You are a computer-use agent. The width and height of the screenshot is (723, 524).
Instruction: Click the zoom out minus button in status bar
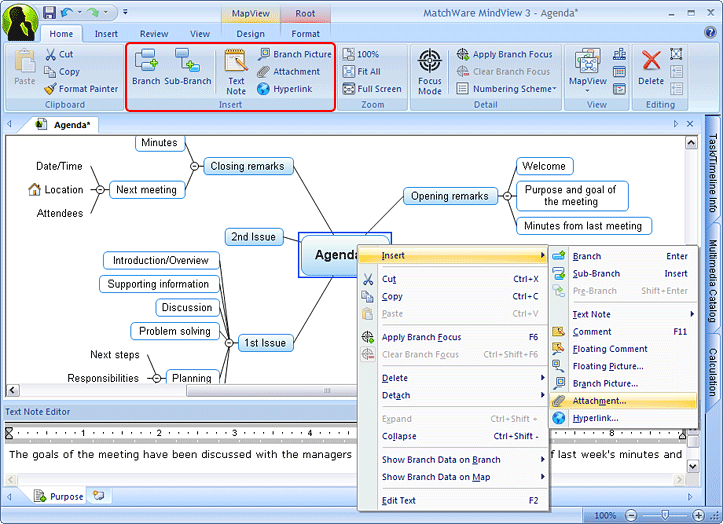point(631,515)
